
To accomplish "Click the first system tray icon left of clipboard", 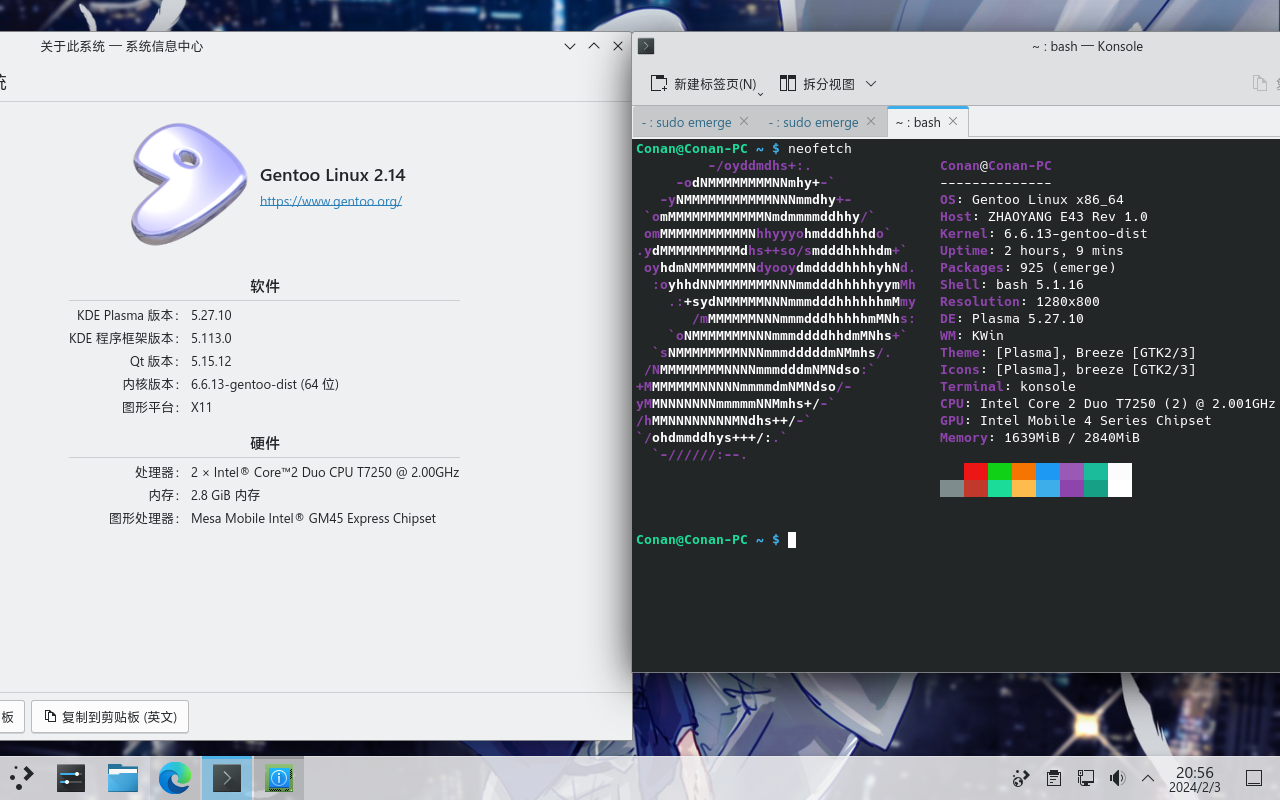I will click(1021, 778).
